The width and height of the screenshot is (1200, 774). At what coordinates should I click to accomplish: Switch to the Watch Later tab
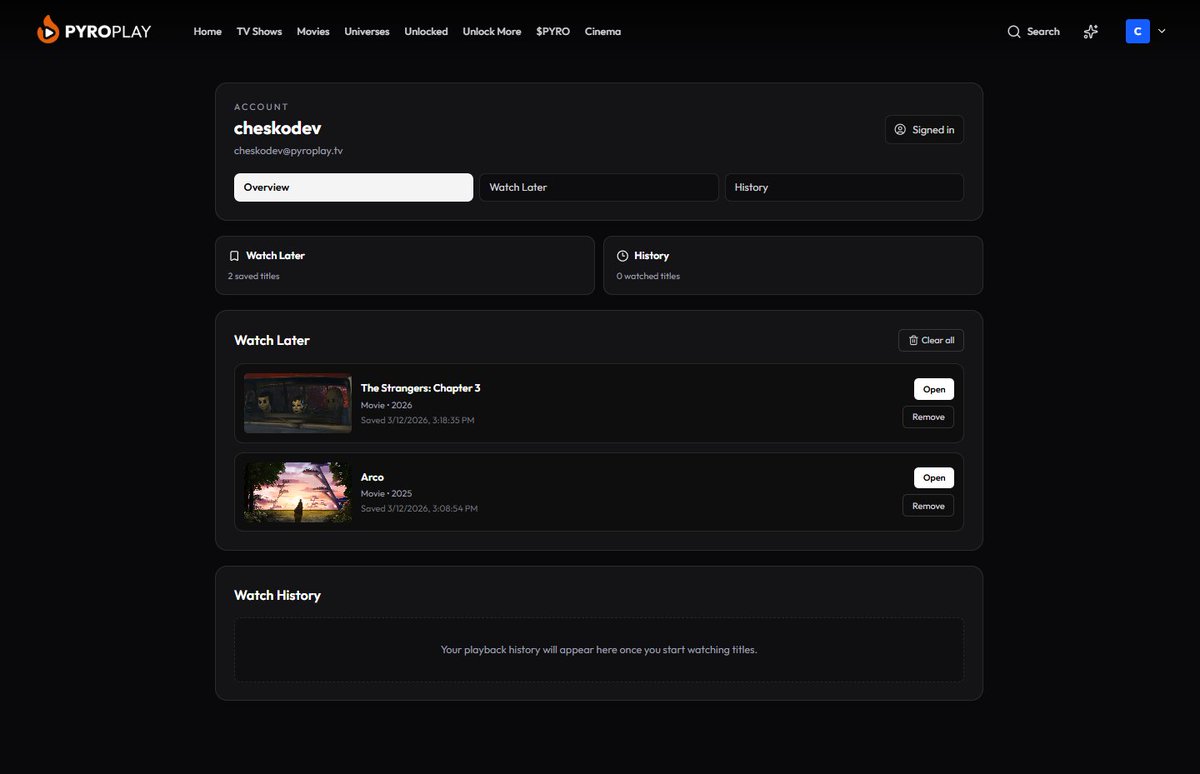(598, 187)
